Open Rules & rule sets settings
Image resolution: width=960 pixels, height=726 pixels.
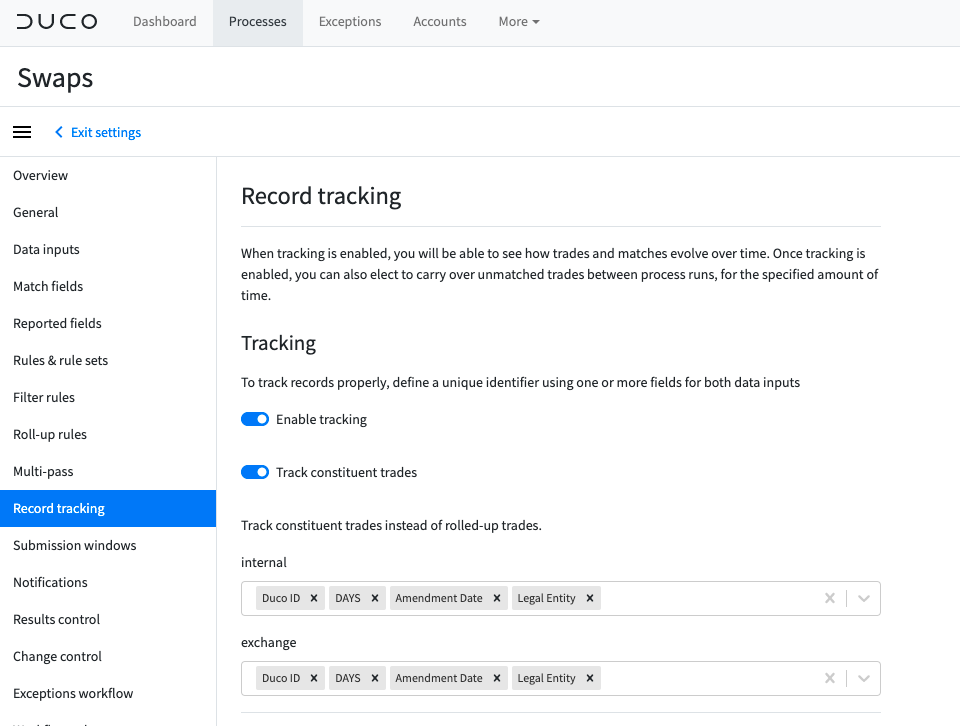click(108, 361)
